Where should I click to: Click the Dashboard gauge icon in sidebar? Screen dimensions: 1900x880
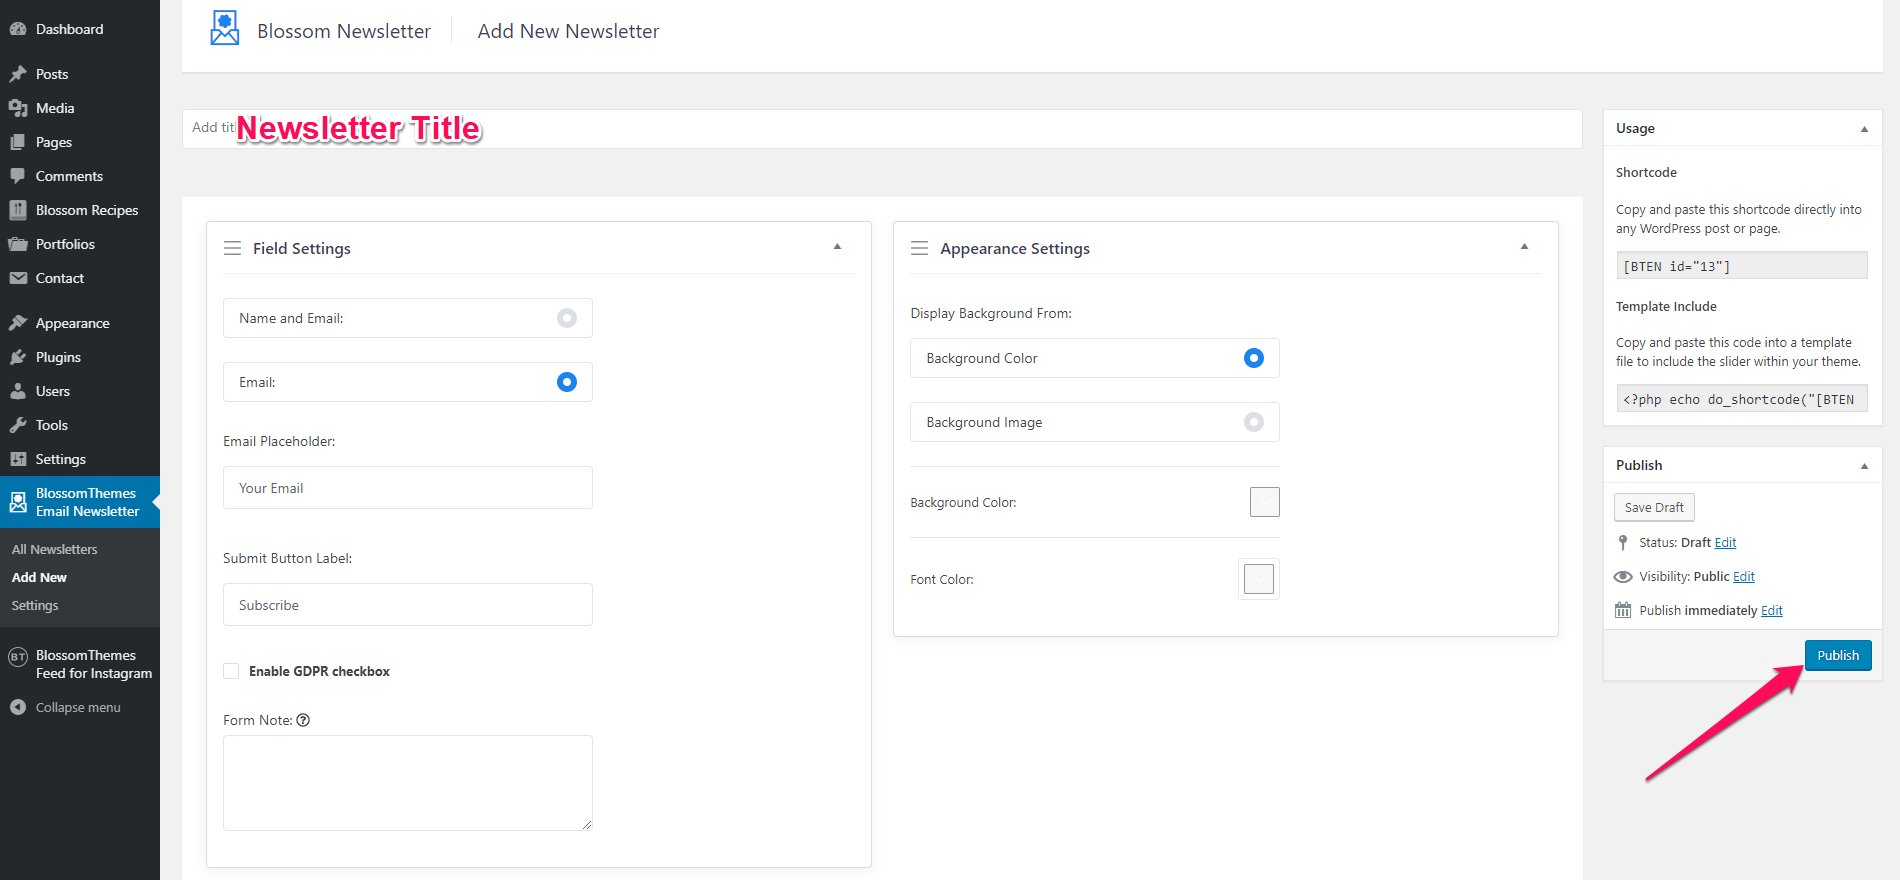click(x=18, y=29)
